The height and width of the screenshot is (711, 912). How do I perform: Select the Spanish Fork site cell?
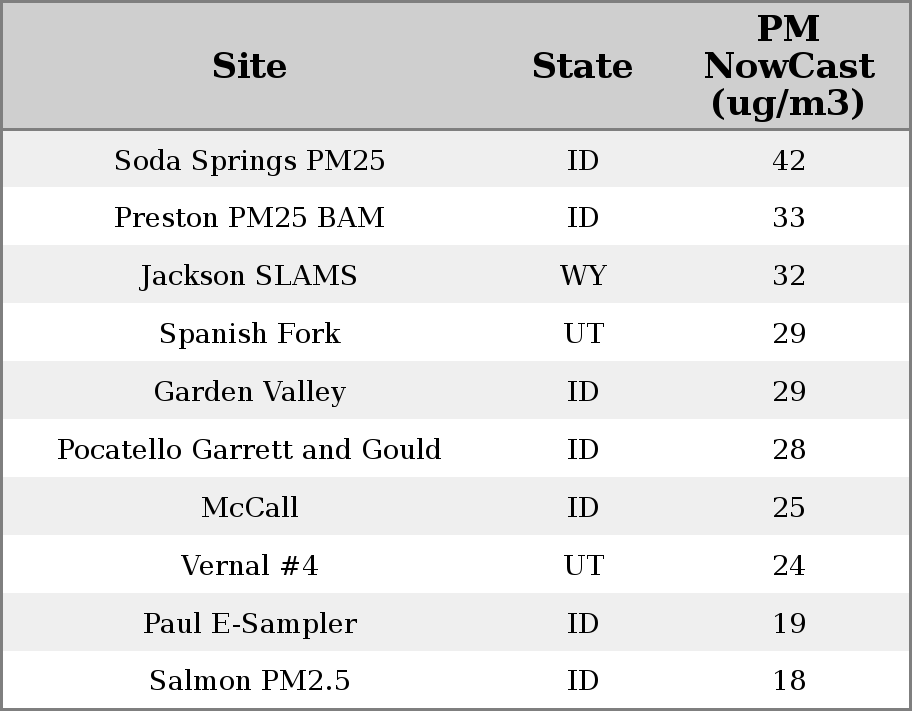(x=249, y=334)
